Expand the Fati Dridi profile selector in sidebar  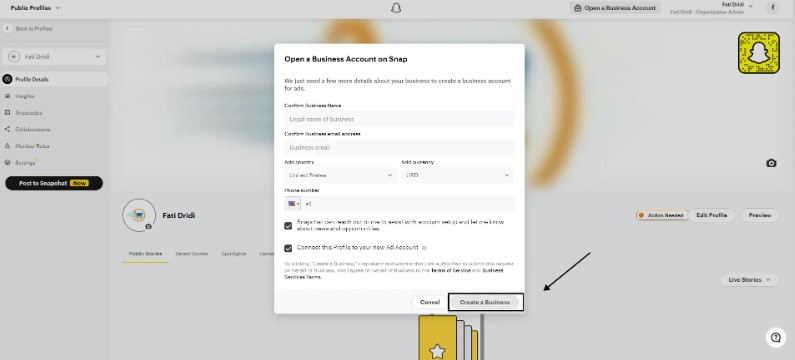click(x=54, y=56)
